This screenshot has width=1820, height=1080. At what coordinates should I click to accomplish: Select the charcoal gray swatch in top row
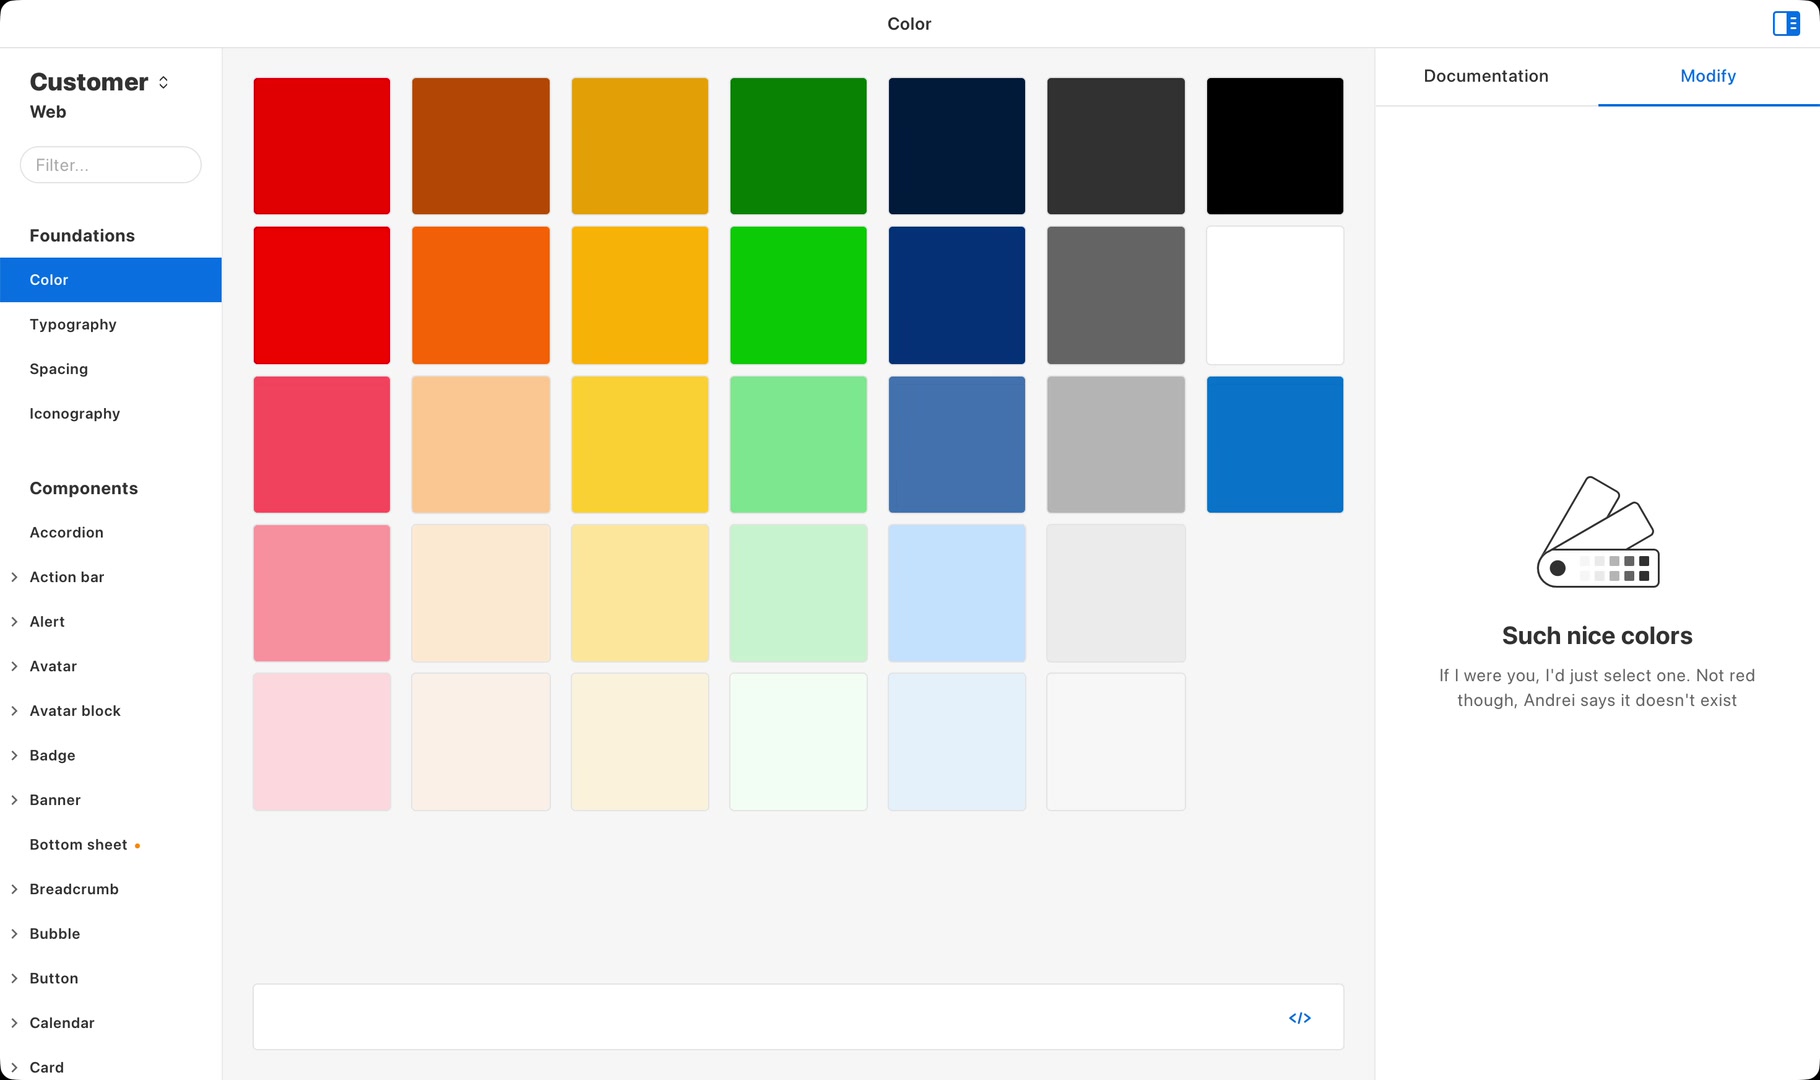(1116, 146)
